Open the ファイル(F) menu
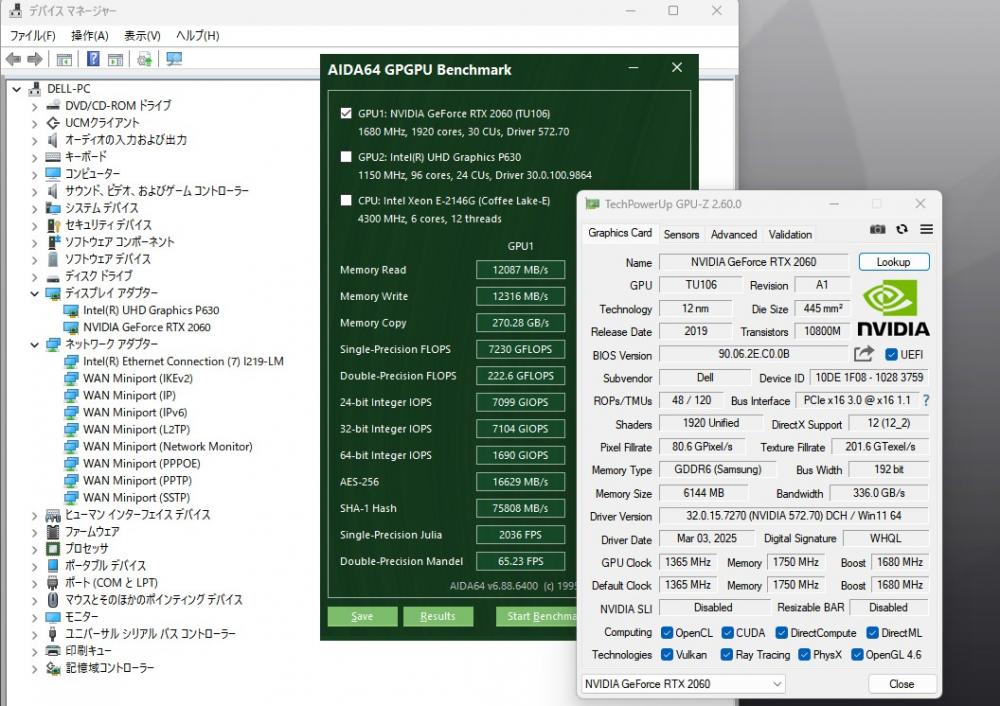1000x706 pixels. click(x=33, y=36)
